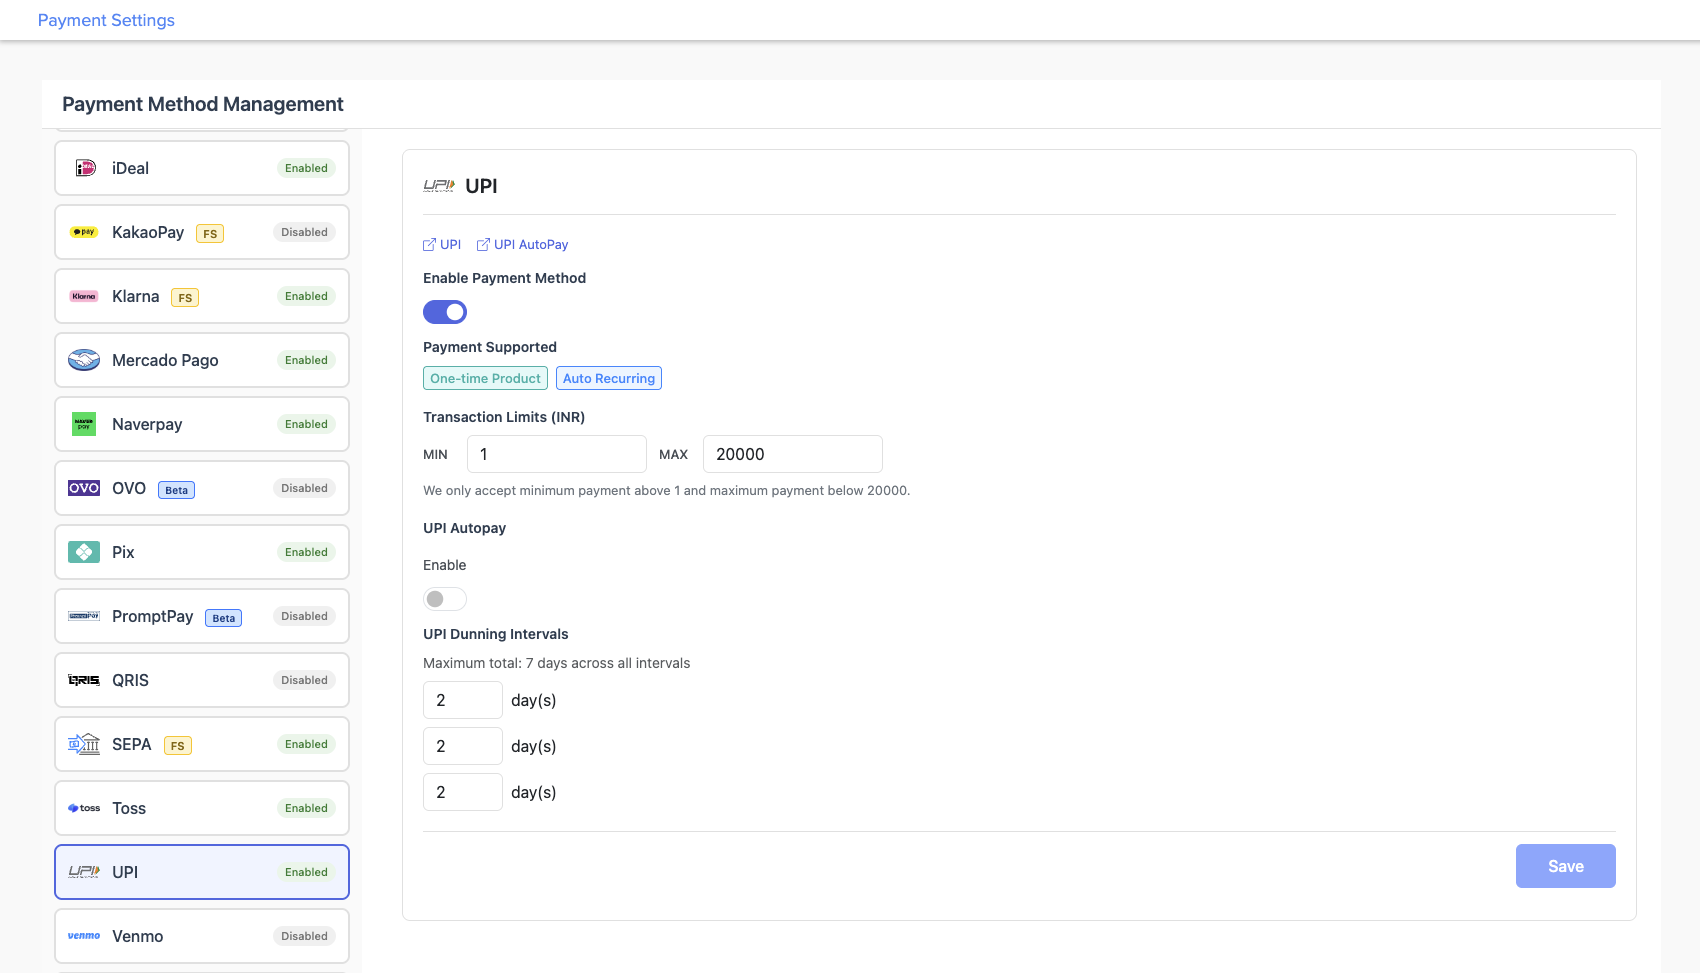Click external-link icon beside UPI docs link
Screen dimensions: 1700x973
[x=430, y=245]
